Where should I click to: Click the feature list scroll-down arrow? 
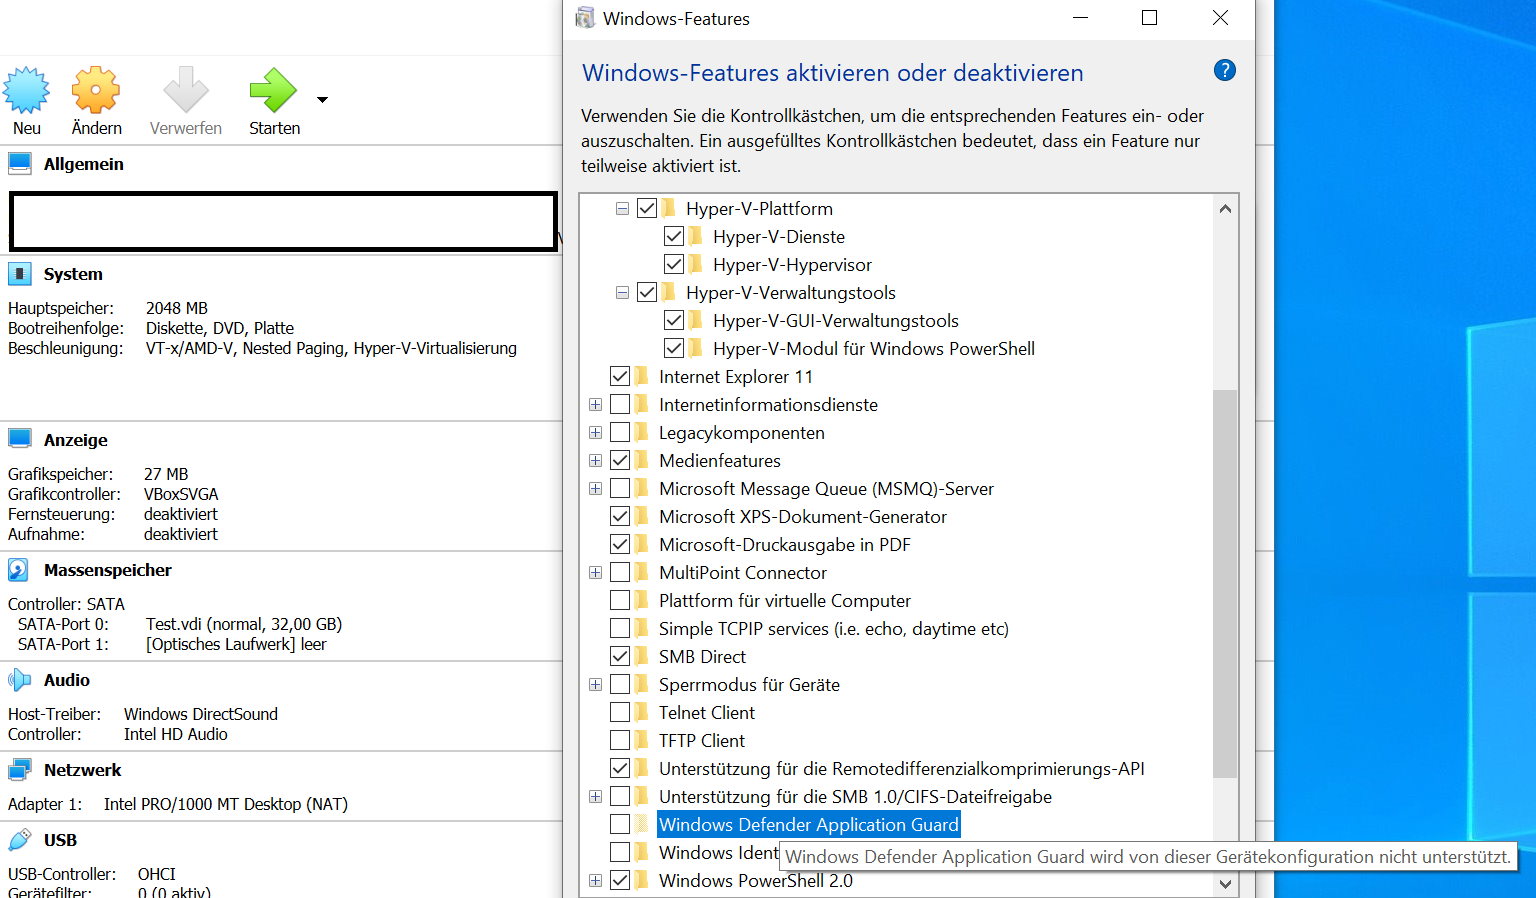(1225, 884)
